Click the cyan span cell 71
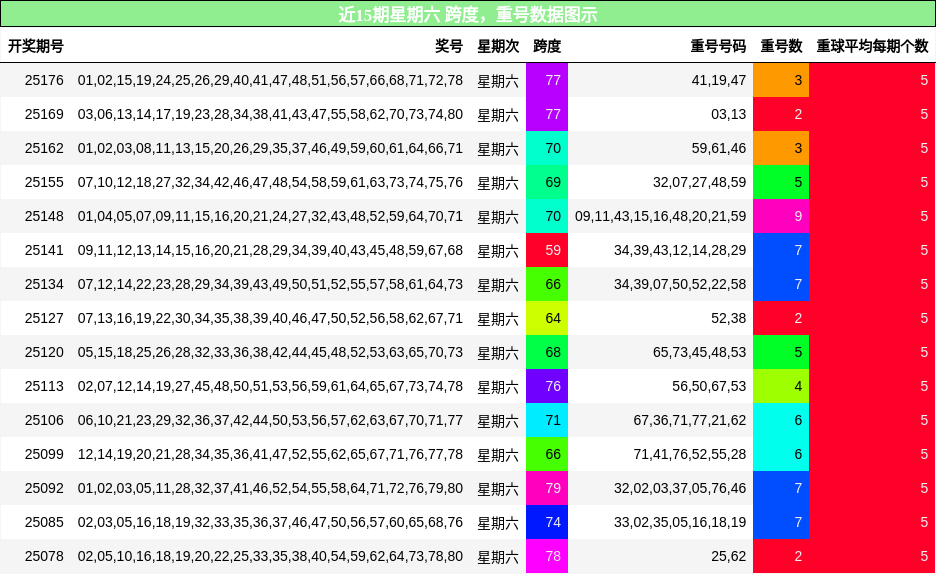Image resolution: width=936 pixels, height=574 pixels. (547, 420)
